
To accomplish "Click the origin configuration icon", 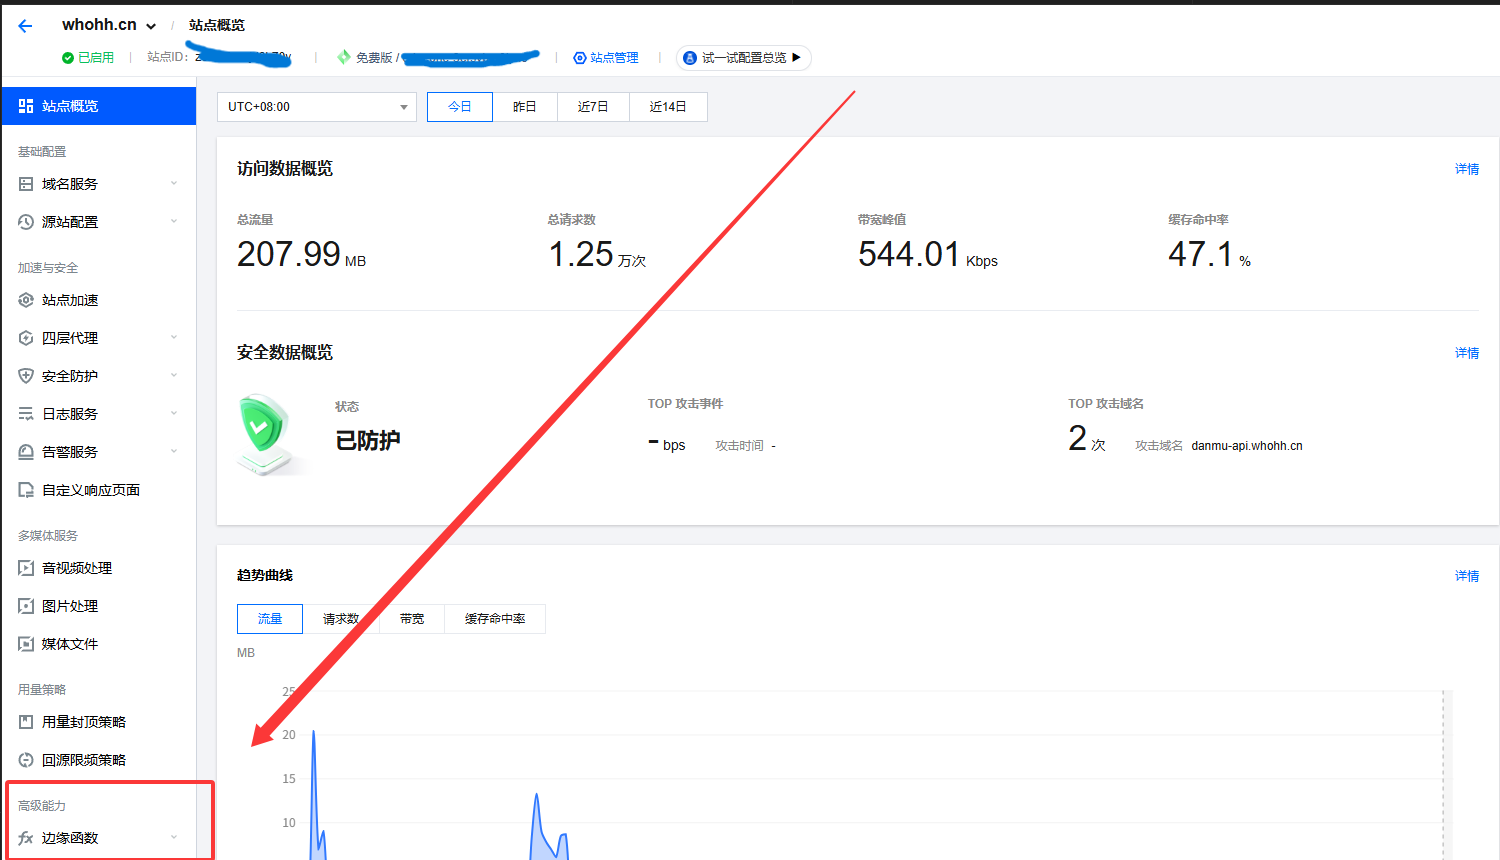I will (x=26, y=222).
